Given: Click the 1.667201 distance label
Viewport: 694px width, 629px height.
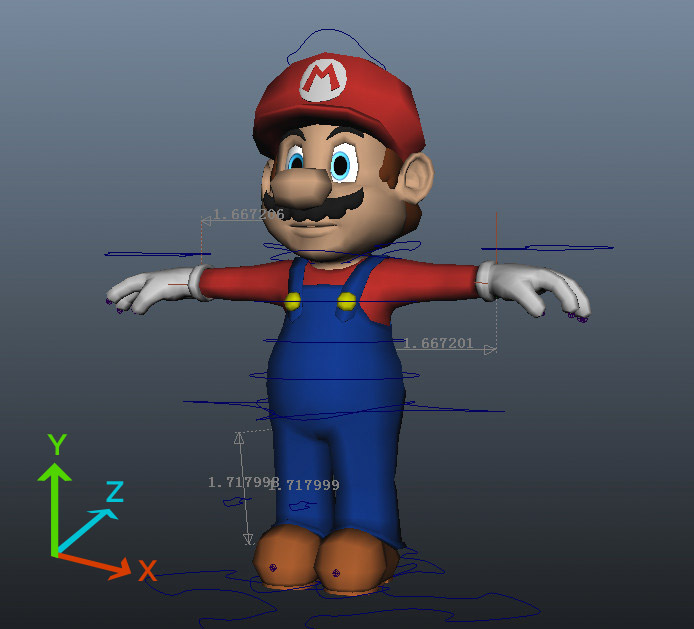Looking at the screenshot, I should pos(438,343).
